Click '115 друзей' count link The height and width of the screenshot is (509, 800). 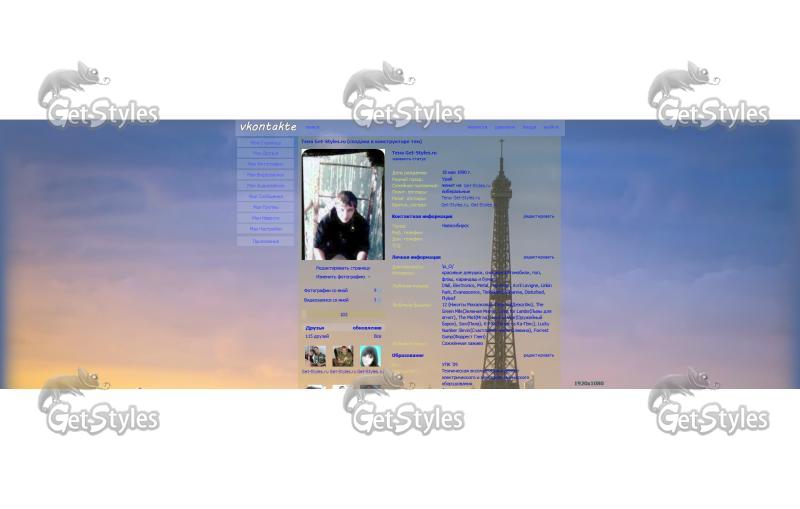pos(317,337)
